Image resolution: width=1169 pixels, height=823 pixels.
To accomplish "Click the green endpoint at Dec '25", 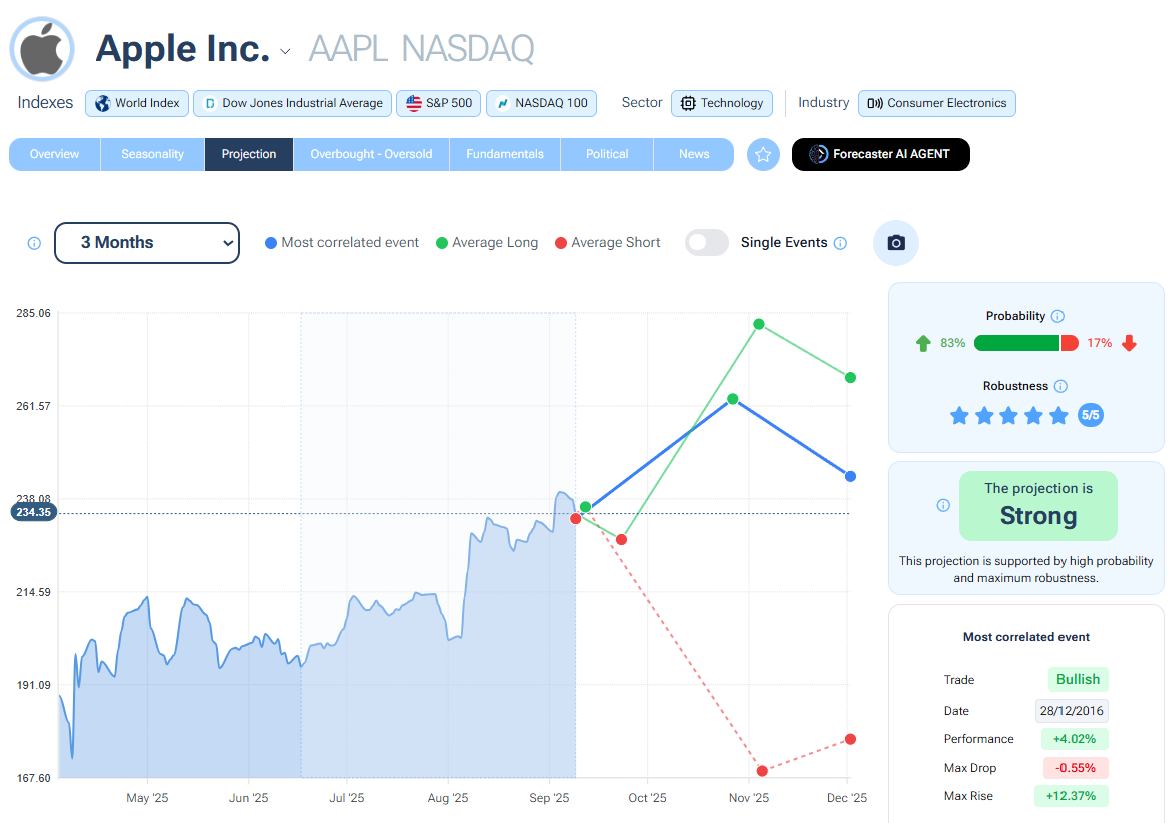I will coord(851,378).
